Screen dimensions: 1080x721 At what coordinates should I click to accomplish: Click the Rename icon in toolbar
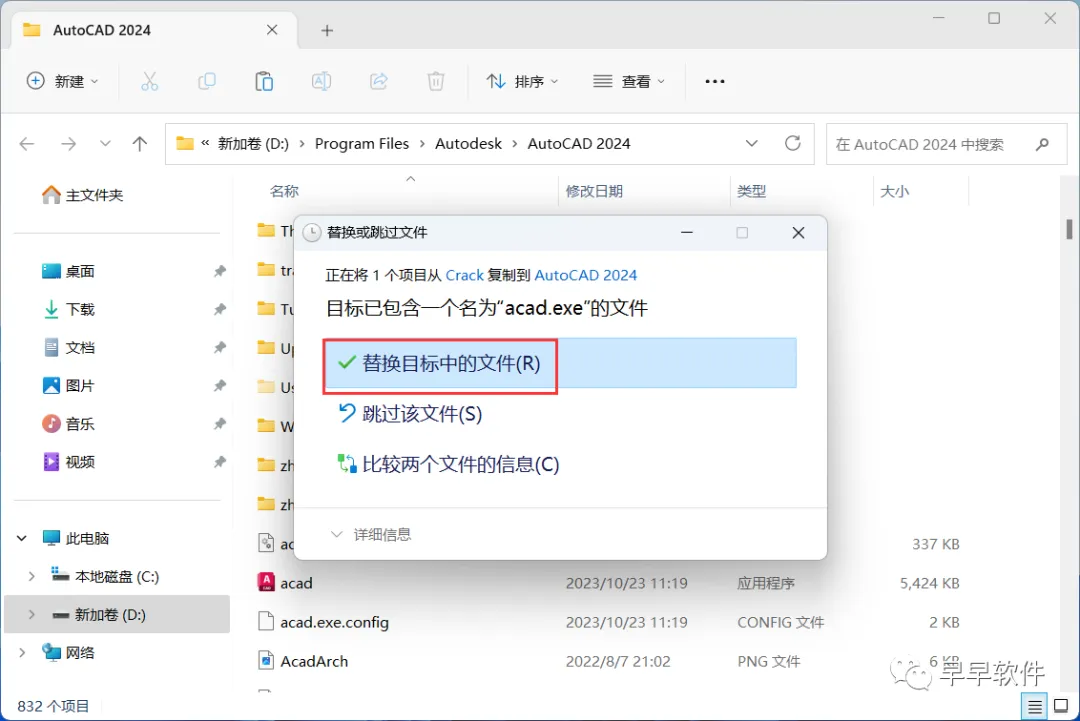pyautogui.click(x=321, y=81)
